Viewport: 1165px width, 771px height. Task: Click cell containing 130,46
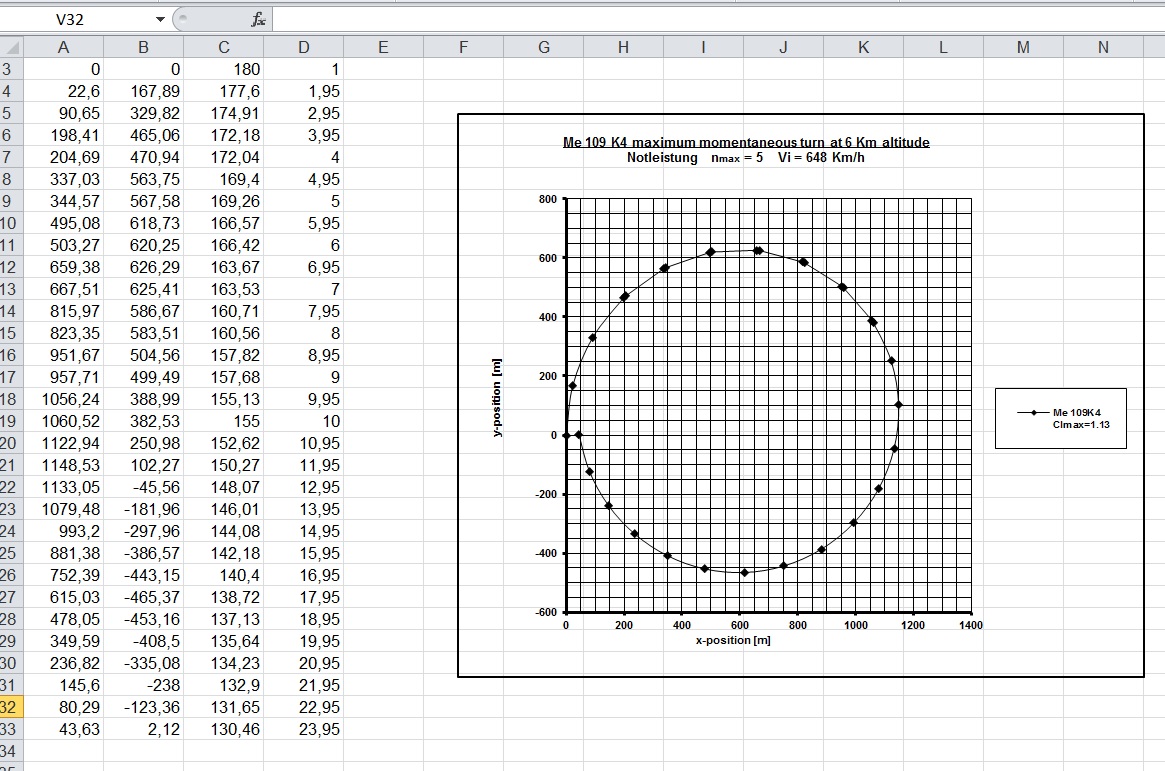coord(224,729)
